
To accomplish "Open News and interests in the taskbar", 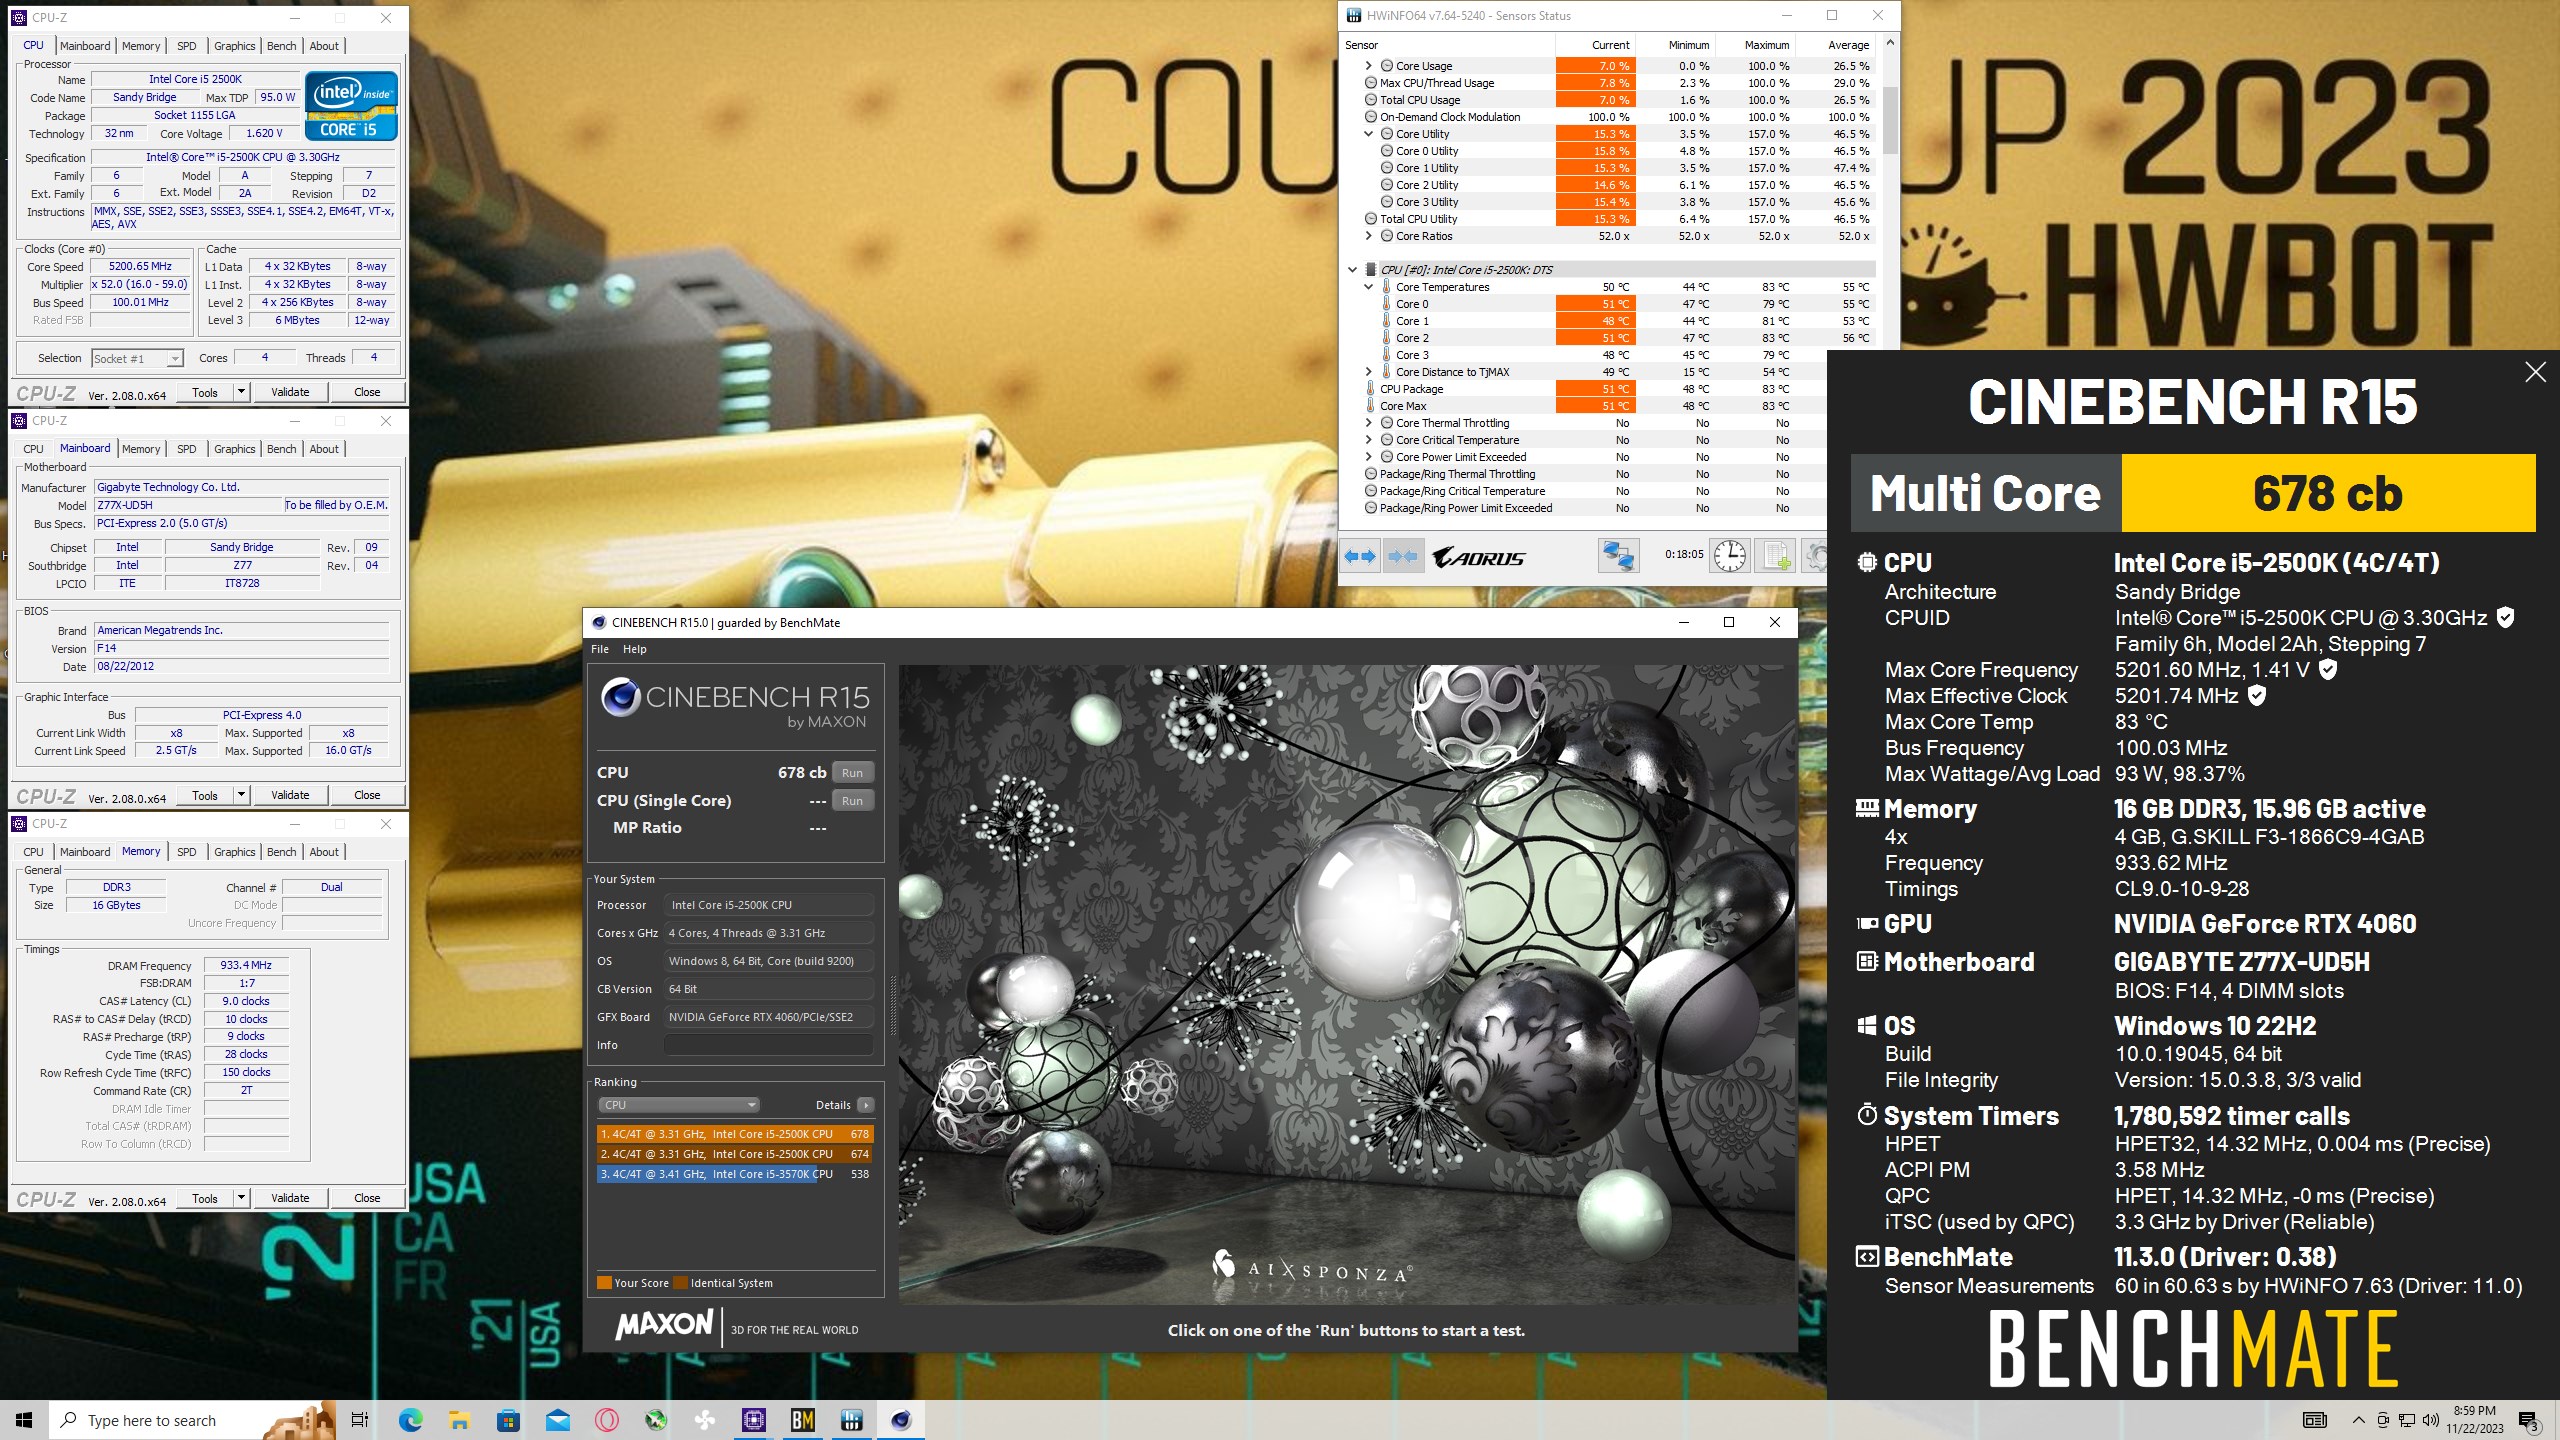I will click(x=2314, y=1420).
